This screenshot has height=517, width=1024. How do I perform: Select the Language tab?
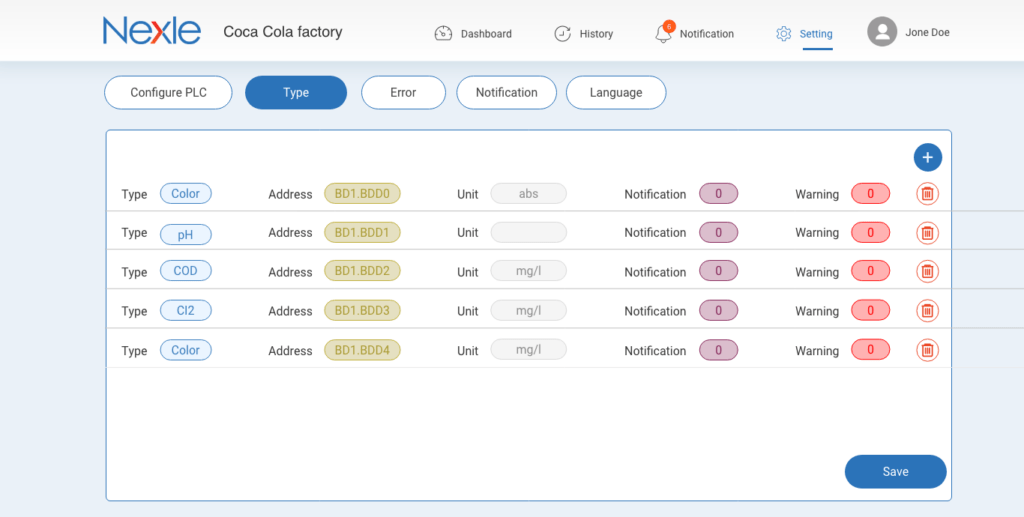(x=615, y=92)
